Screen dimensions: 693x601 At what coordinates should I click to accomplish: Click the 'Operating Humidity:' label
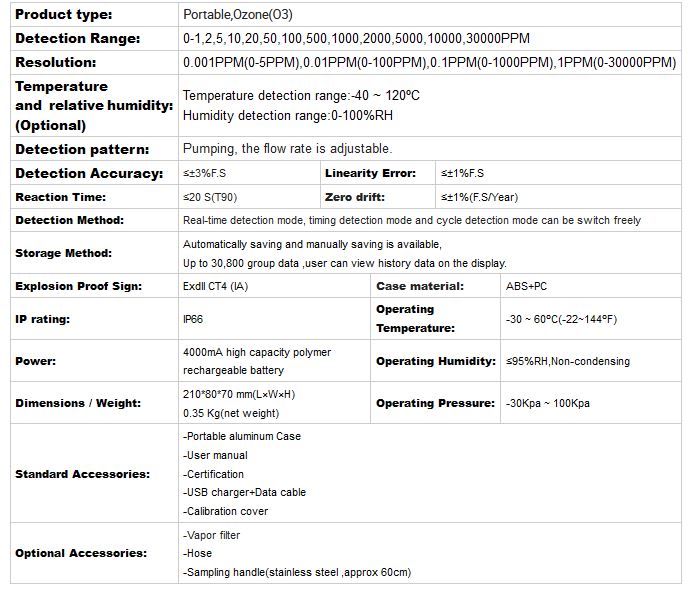pyautogui.click(x=436, y=361)
